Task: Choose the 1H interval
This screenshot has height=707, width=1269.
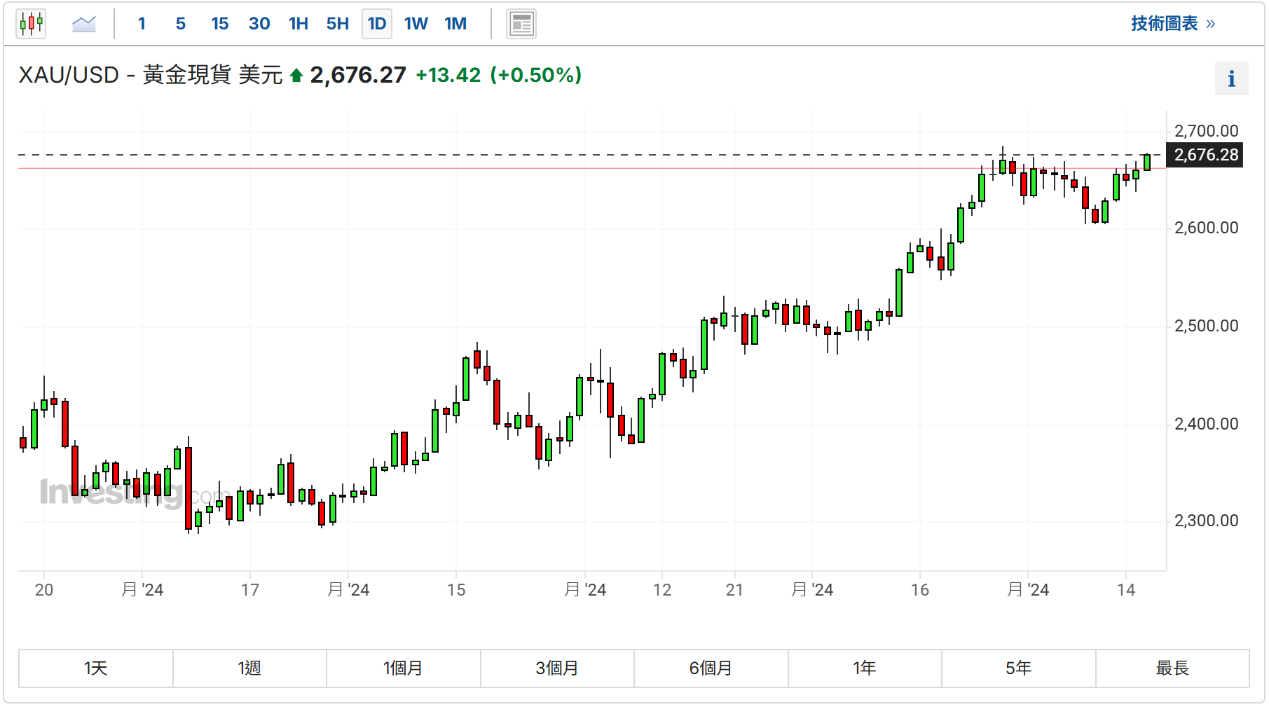Action: tap(298, 23)
